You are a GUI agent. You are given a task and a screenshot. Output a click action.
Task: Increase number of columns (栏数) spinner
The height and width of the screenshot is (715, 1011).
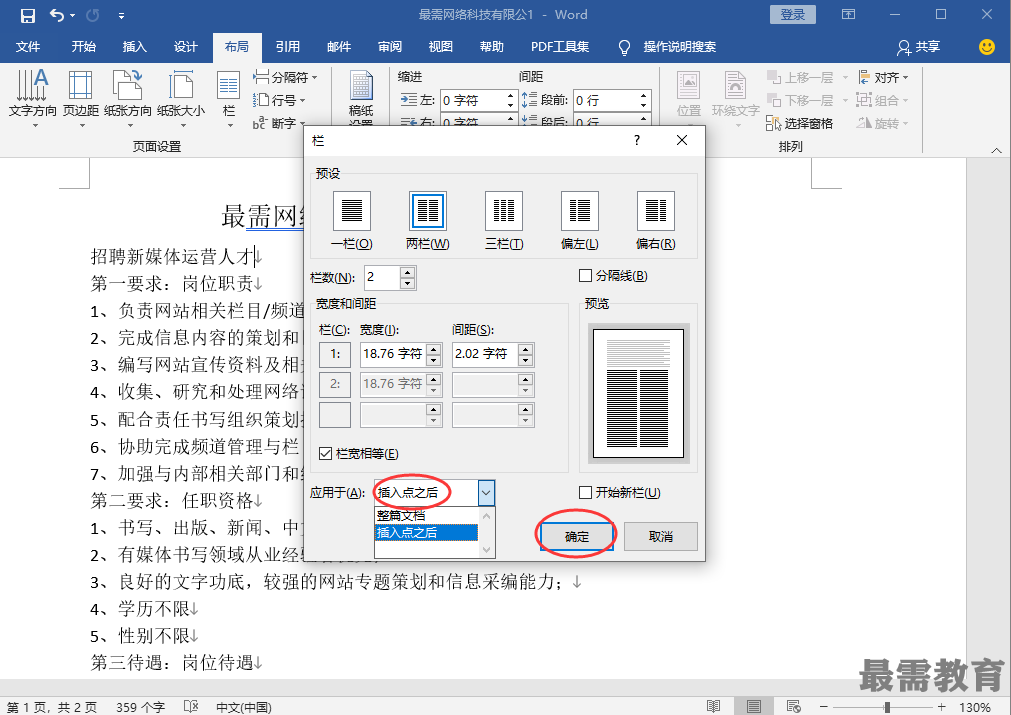[407, 273]
